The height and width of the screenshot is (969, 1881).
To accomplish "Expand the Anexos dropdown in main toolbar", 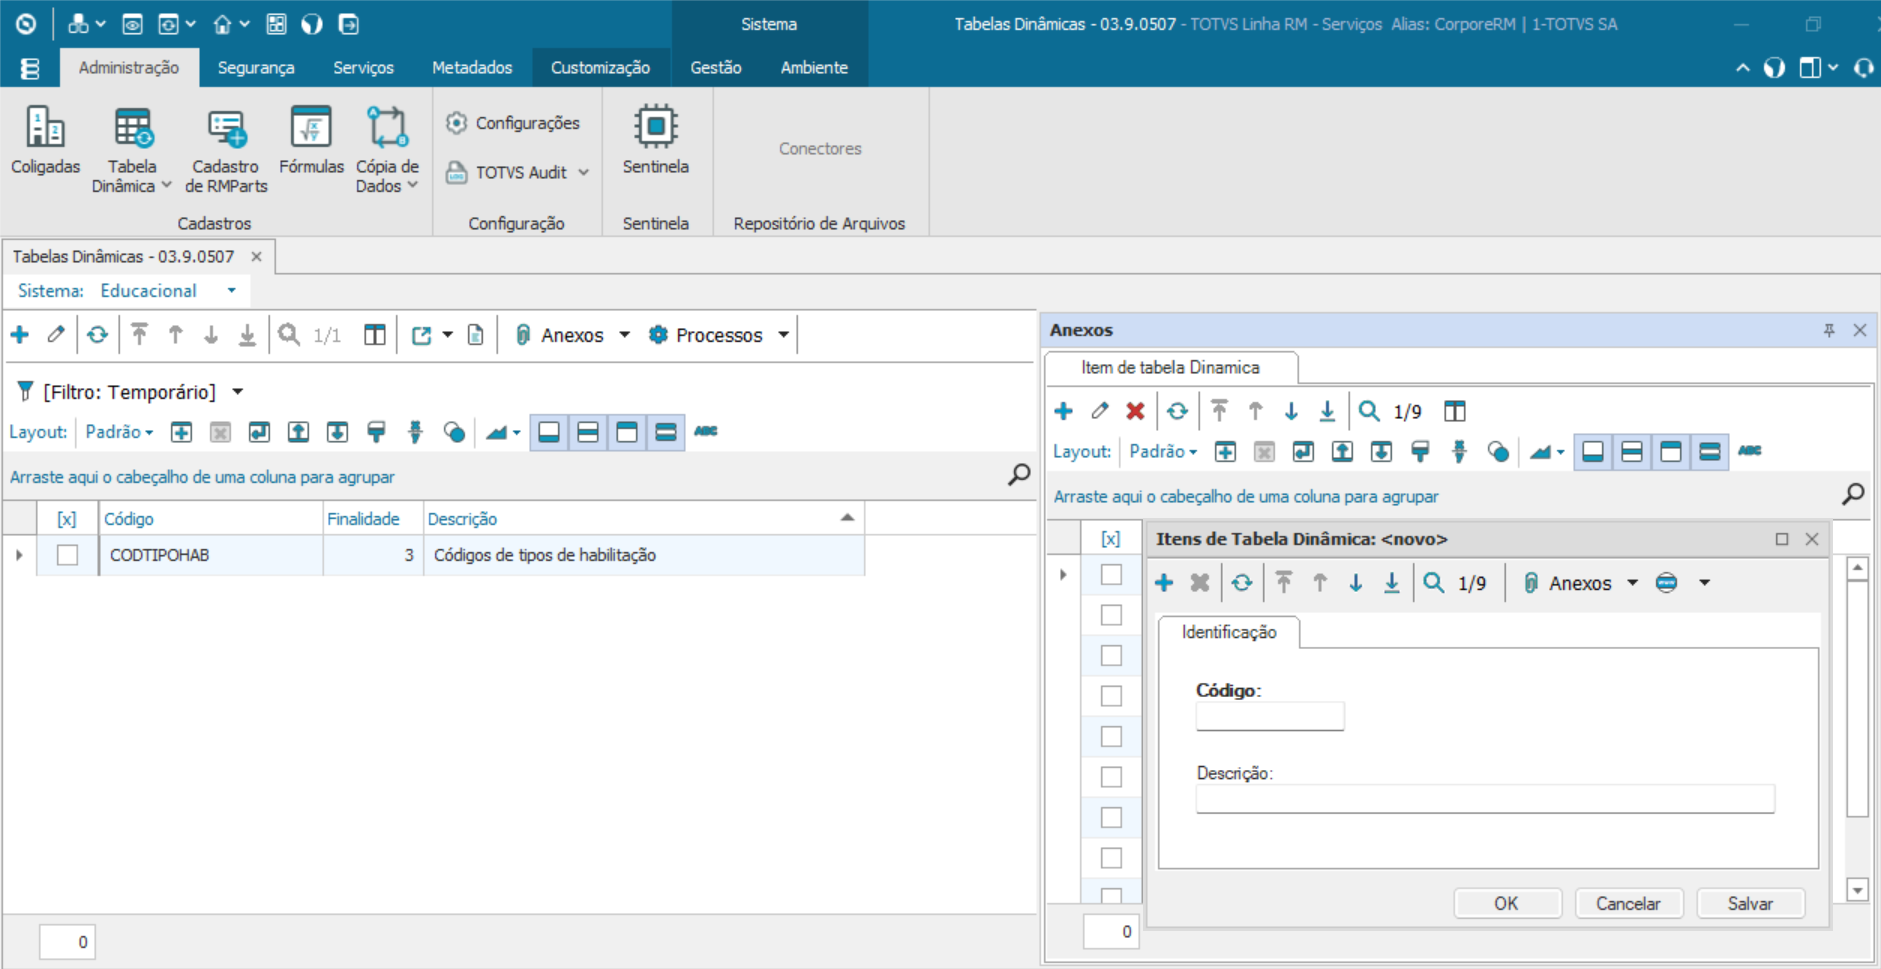I will (625, 335).
